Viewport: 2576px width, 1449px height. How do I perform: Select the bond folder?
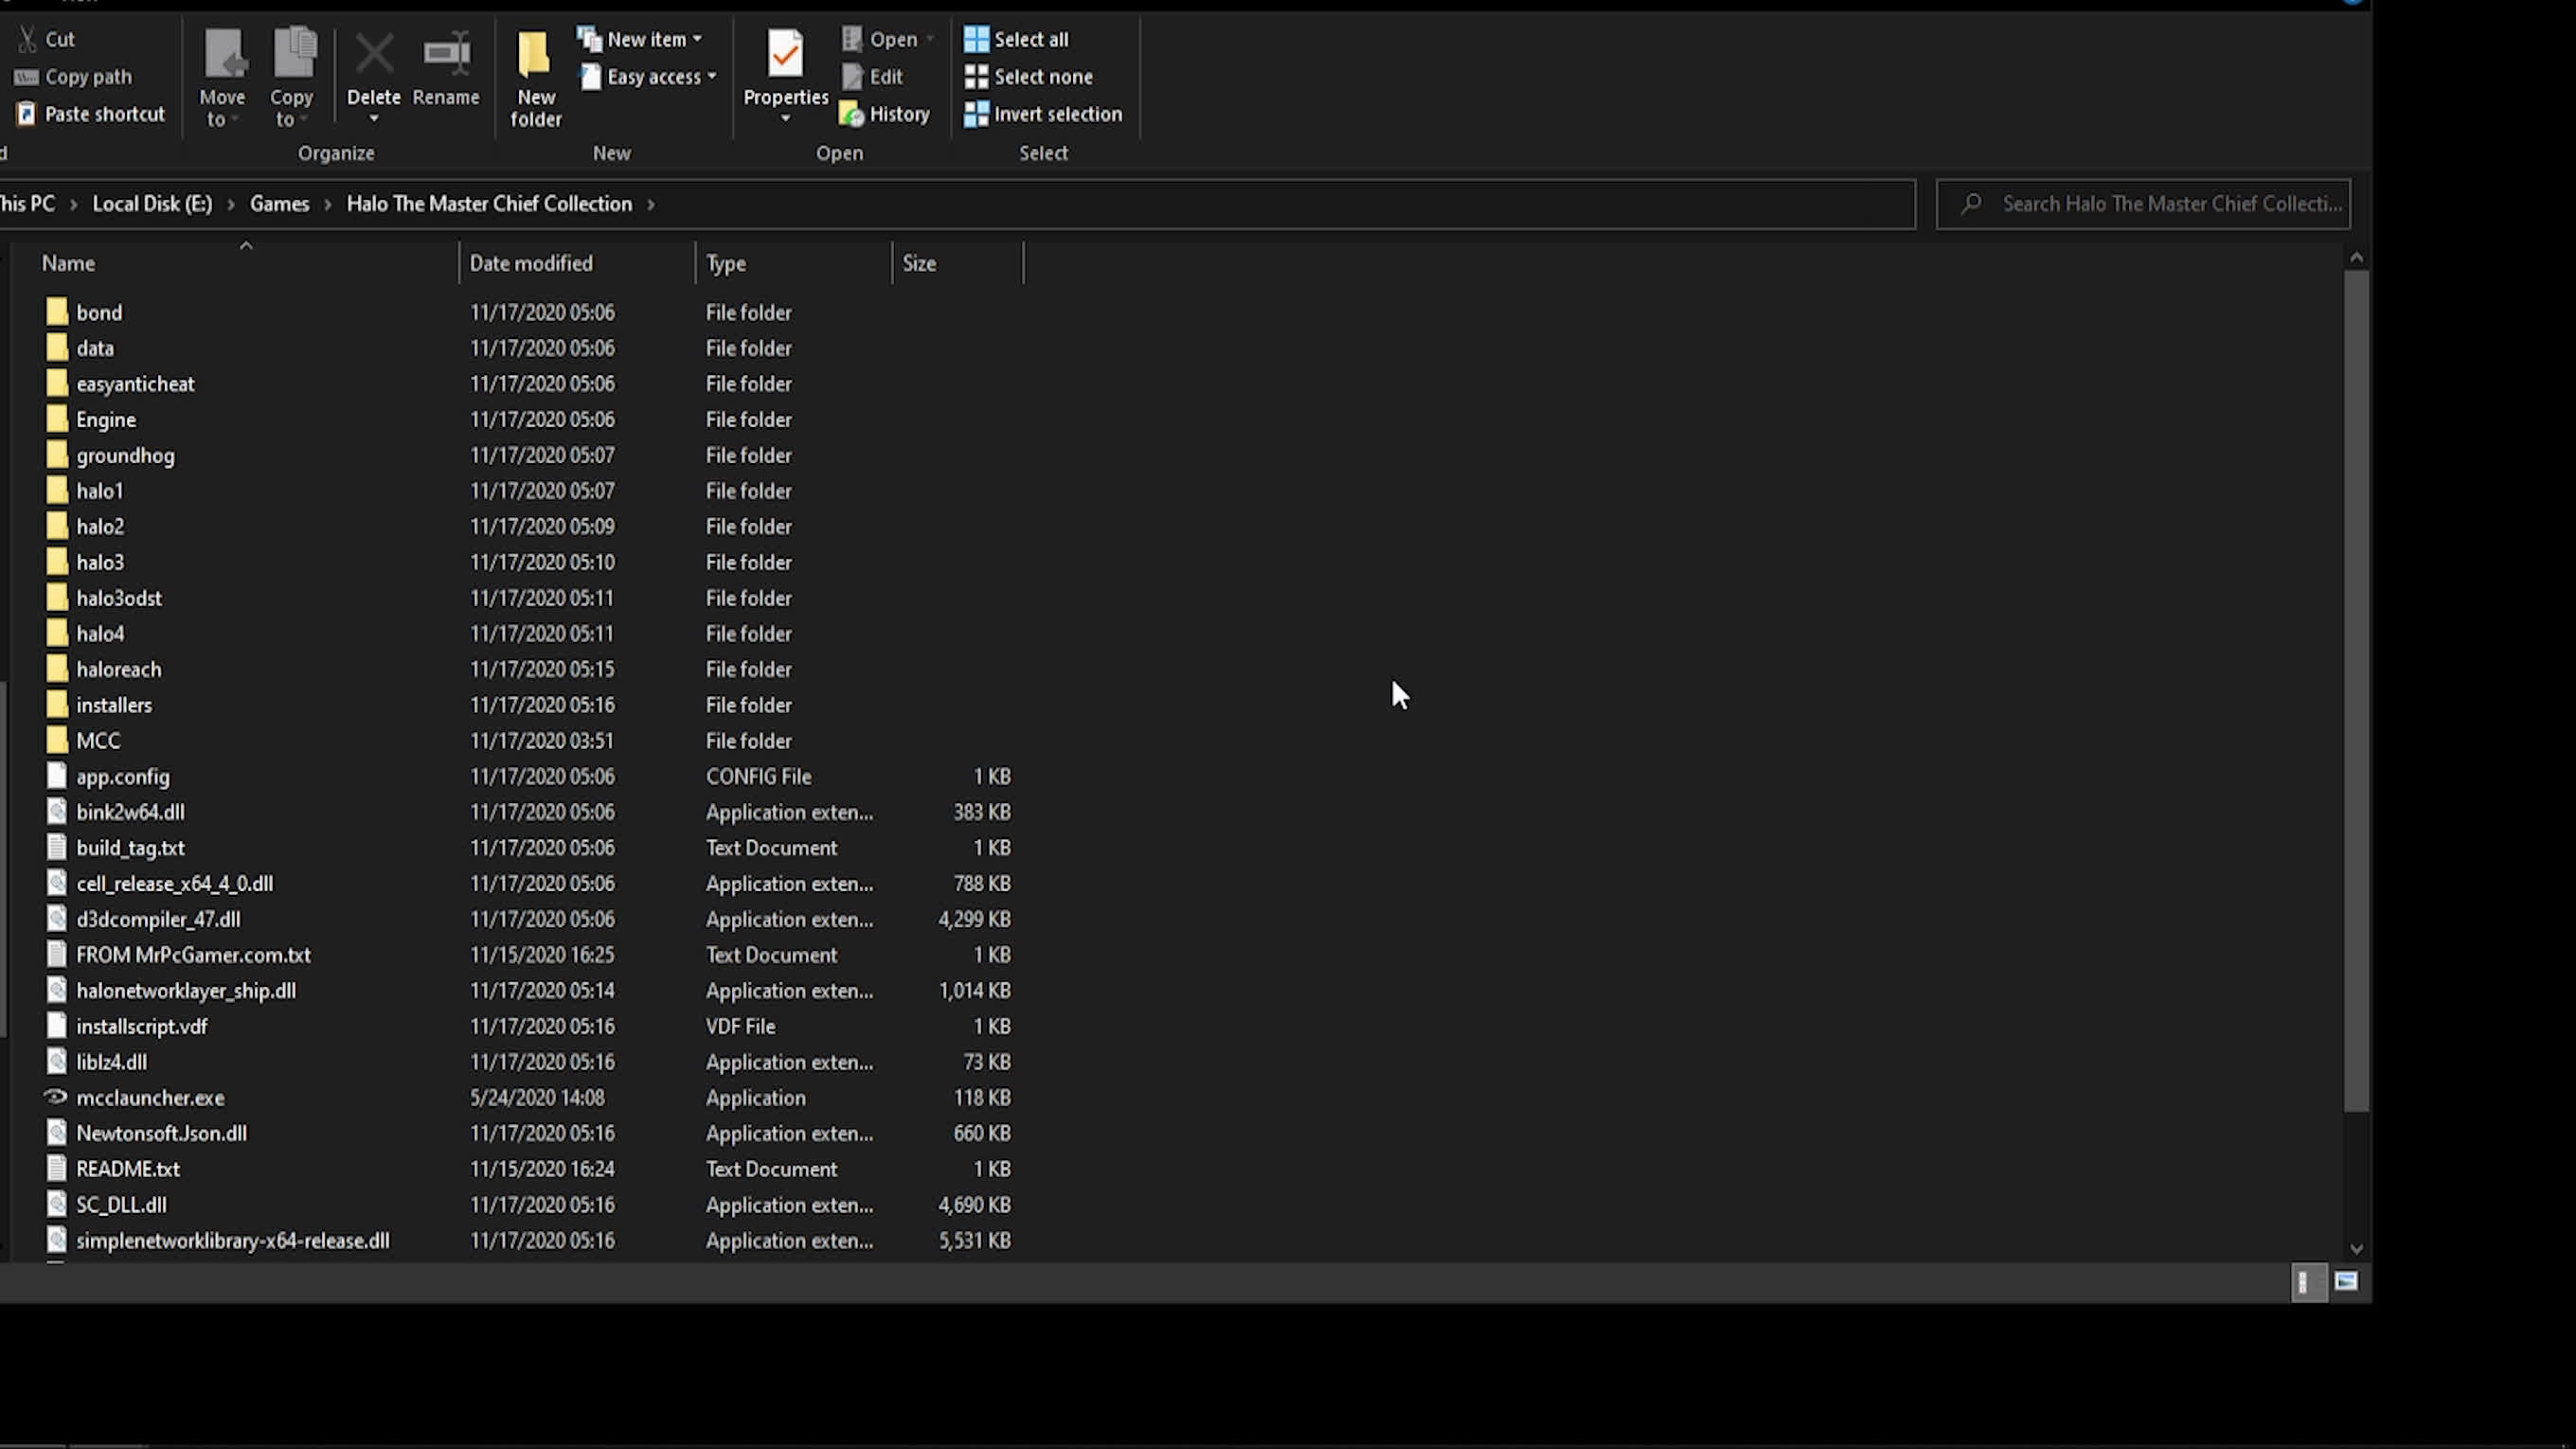(99, 312)
